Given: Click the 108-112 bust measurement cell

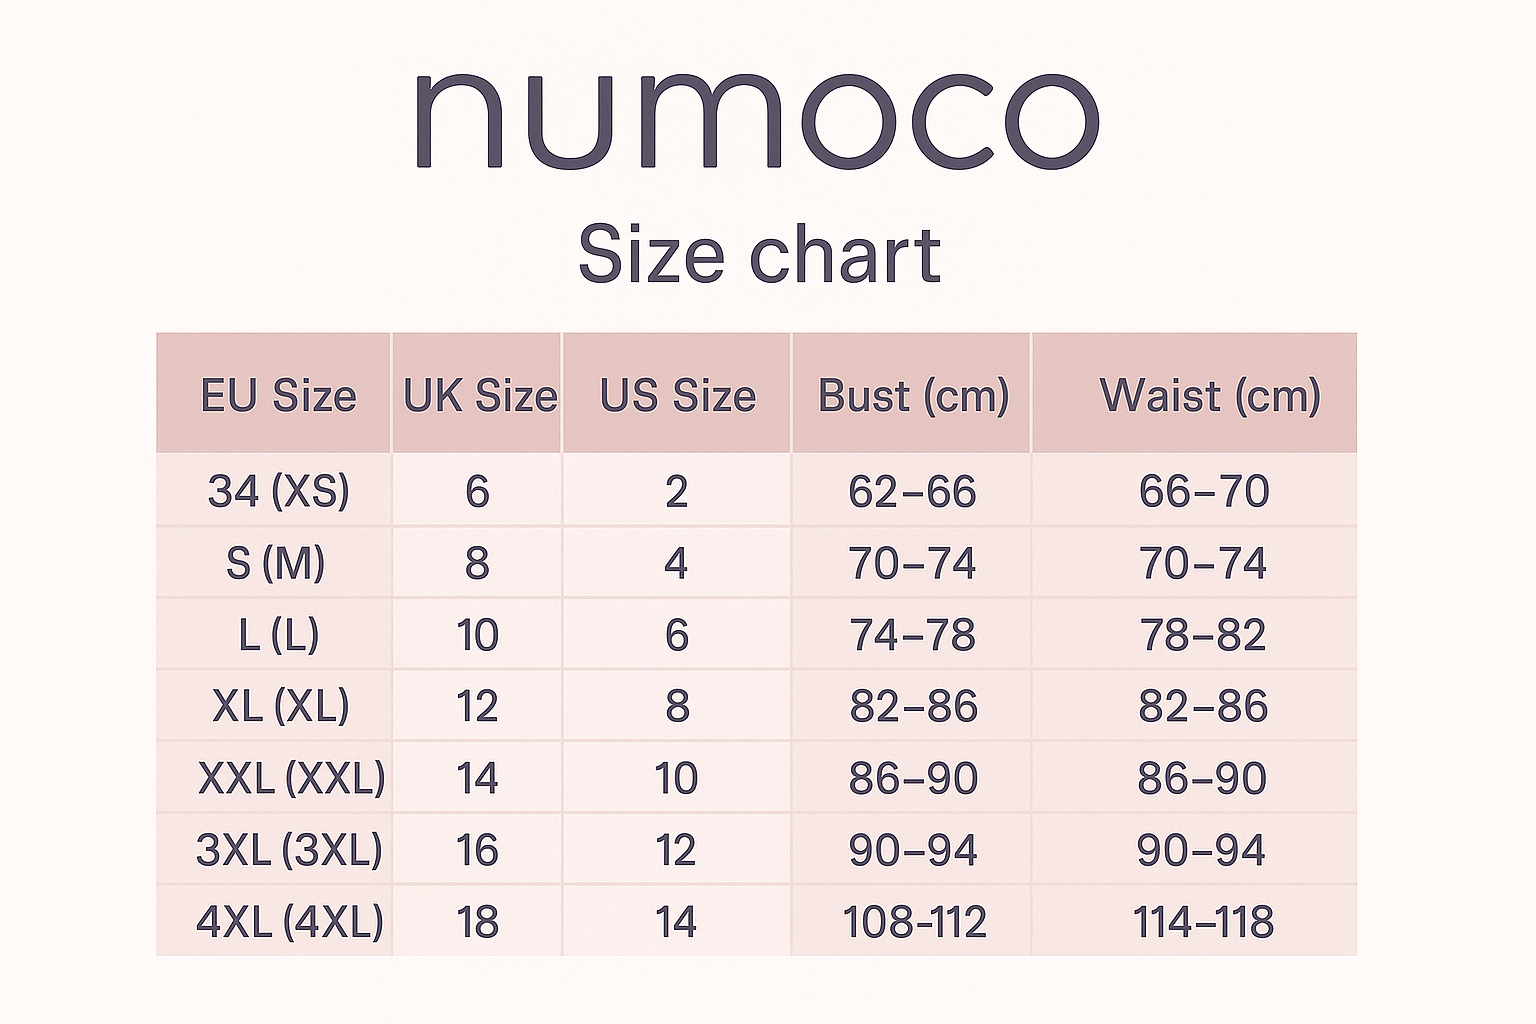Looking at the screenshot, I should point(914,921).
